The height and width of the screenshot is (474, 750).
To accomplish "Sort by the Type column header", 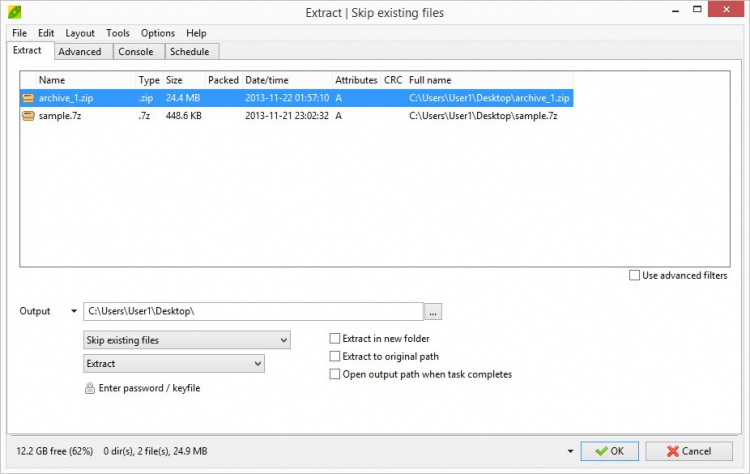I will pyautogui.click(x=149, y=80).
